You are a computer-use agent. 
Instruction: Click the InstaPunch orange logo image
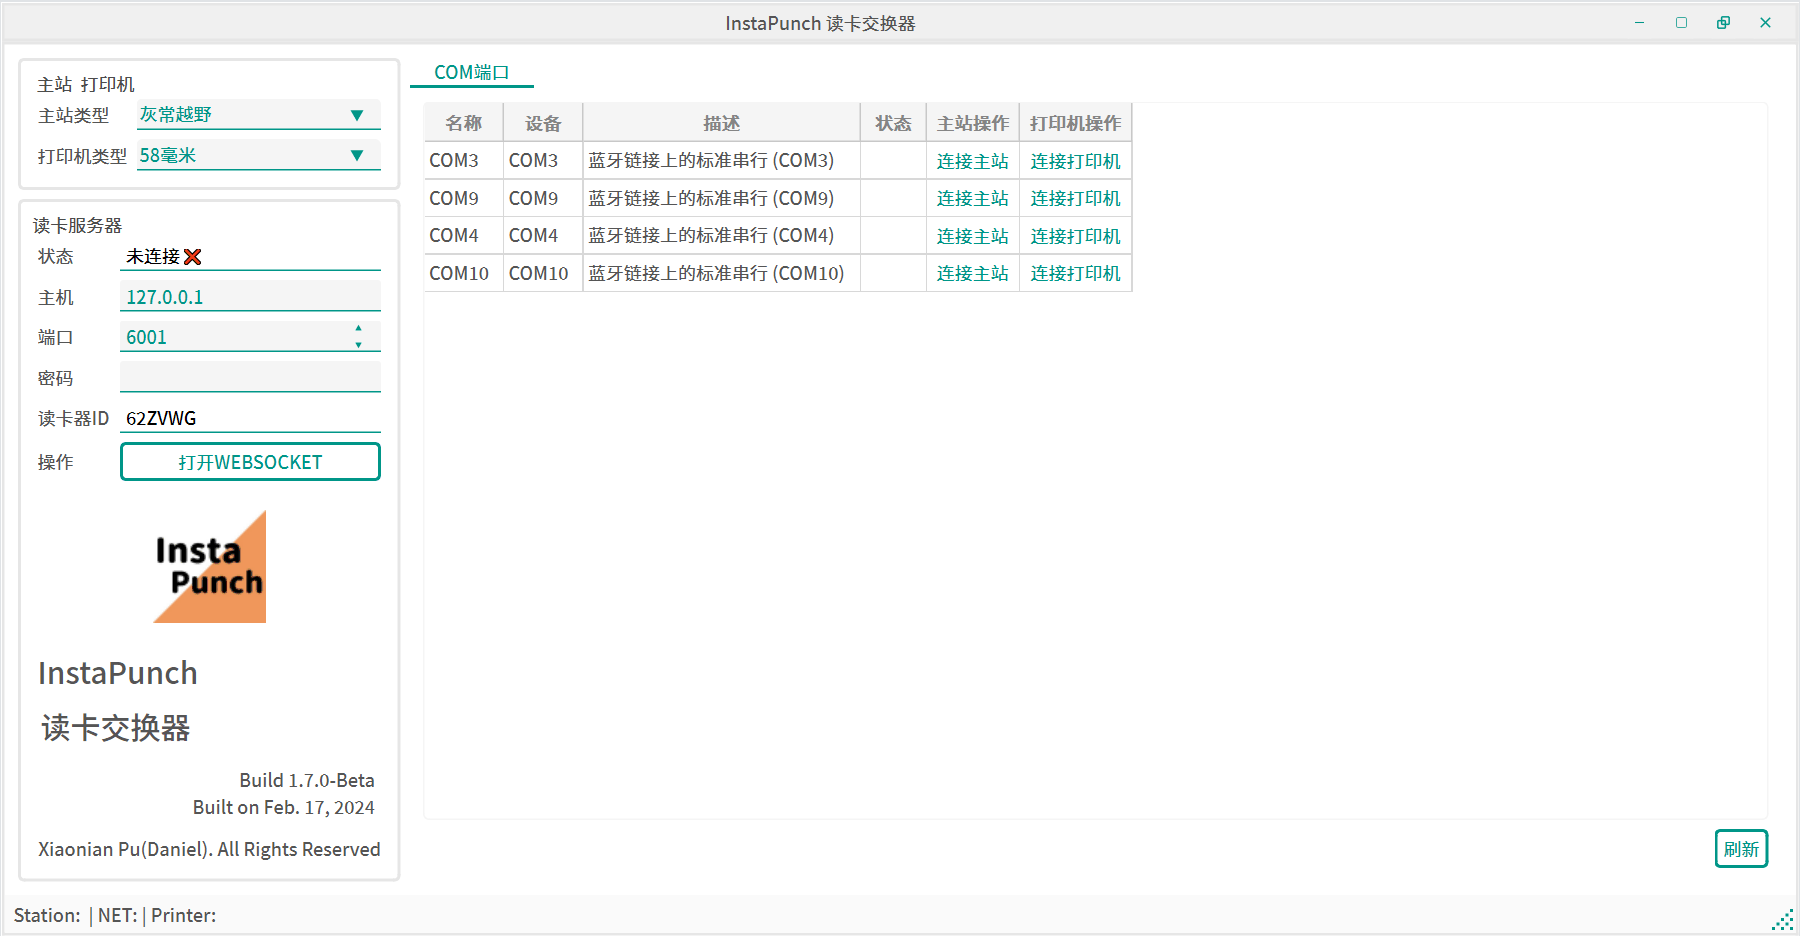pyautogui.click(x=210, y=567)
